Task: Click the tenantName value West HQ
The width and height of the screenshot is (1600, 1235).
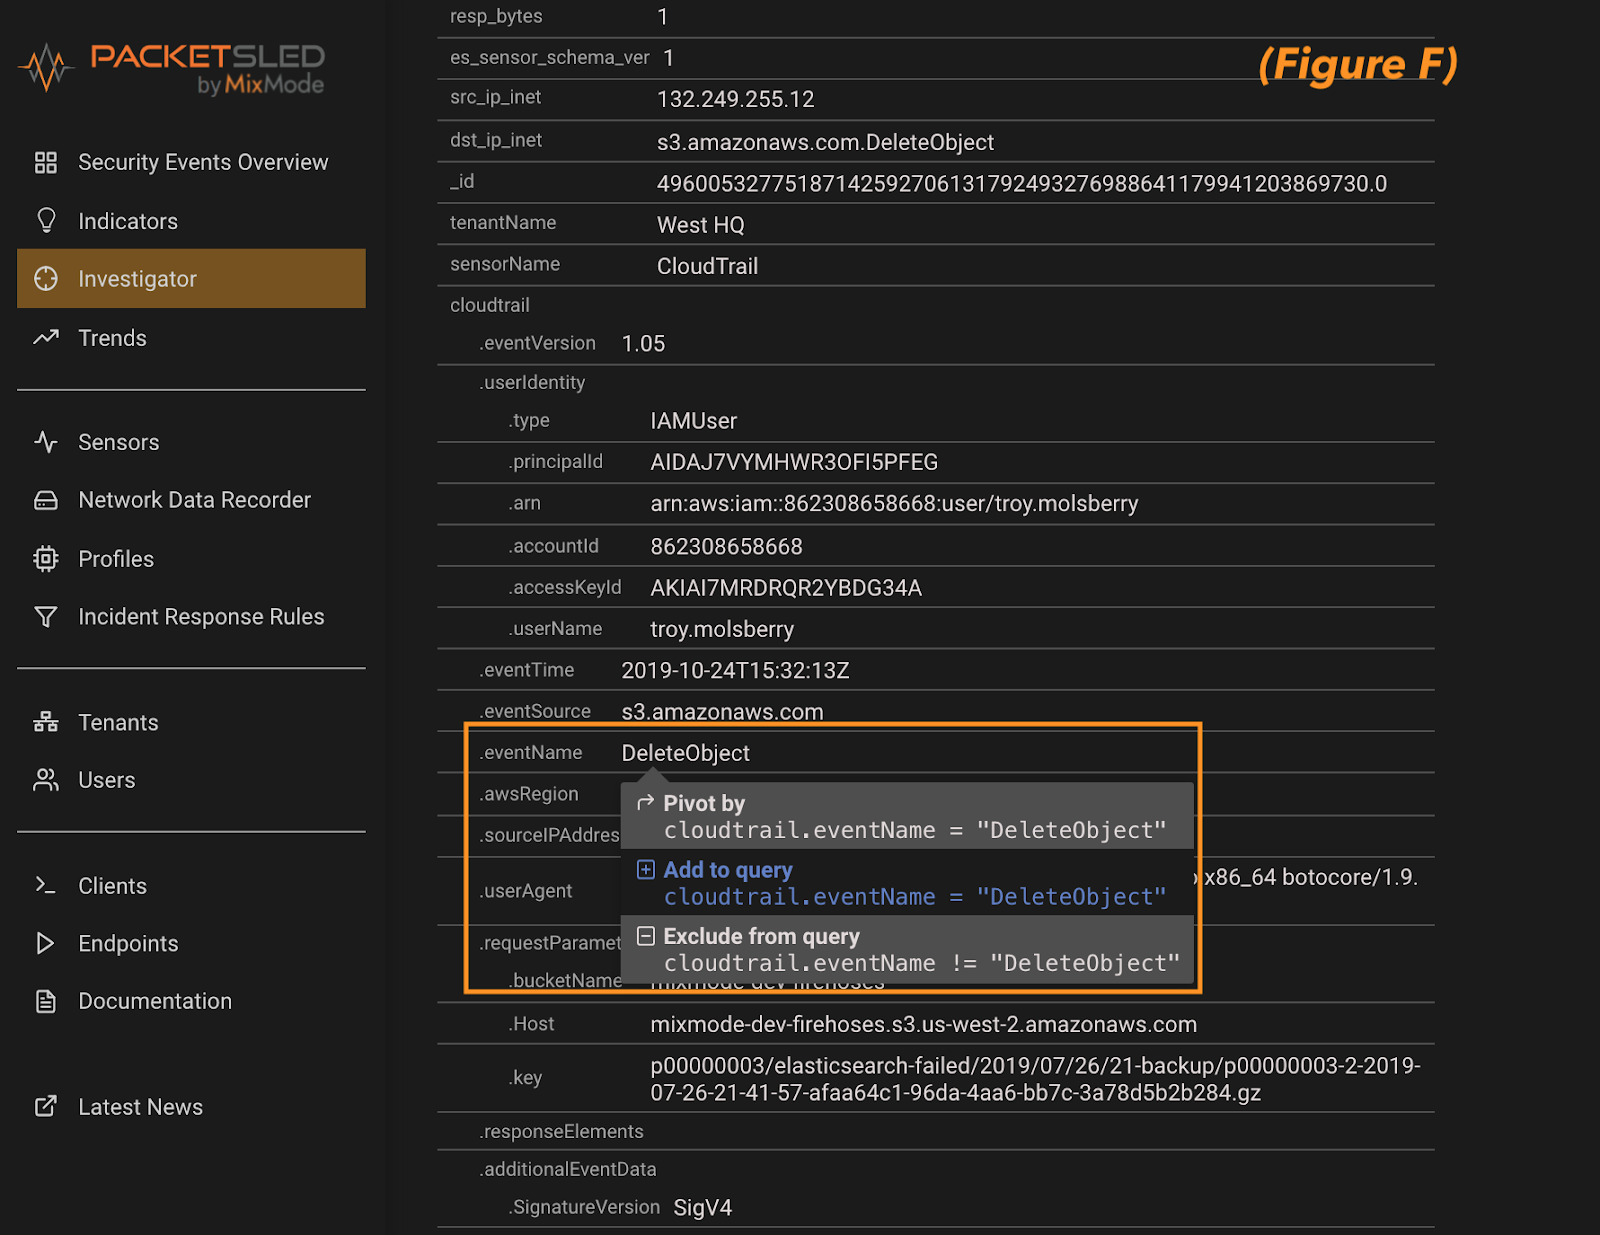Action: tap(700, 225)
